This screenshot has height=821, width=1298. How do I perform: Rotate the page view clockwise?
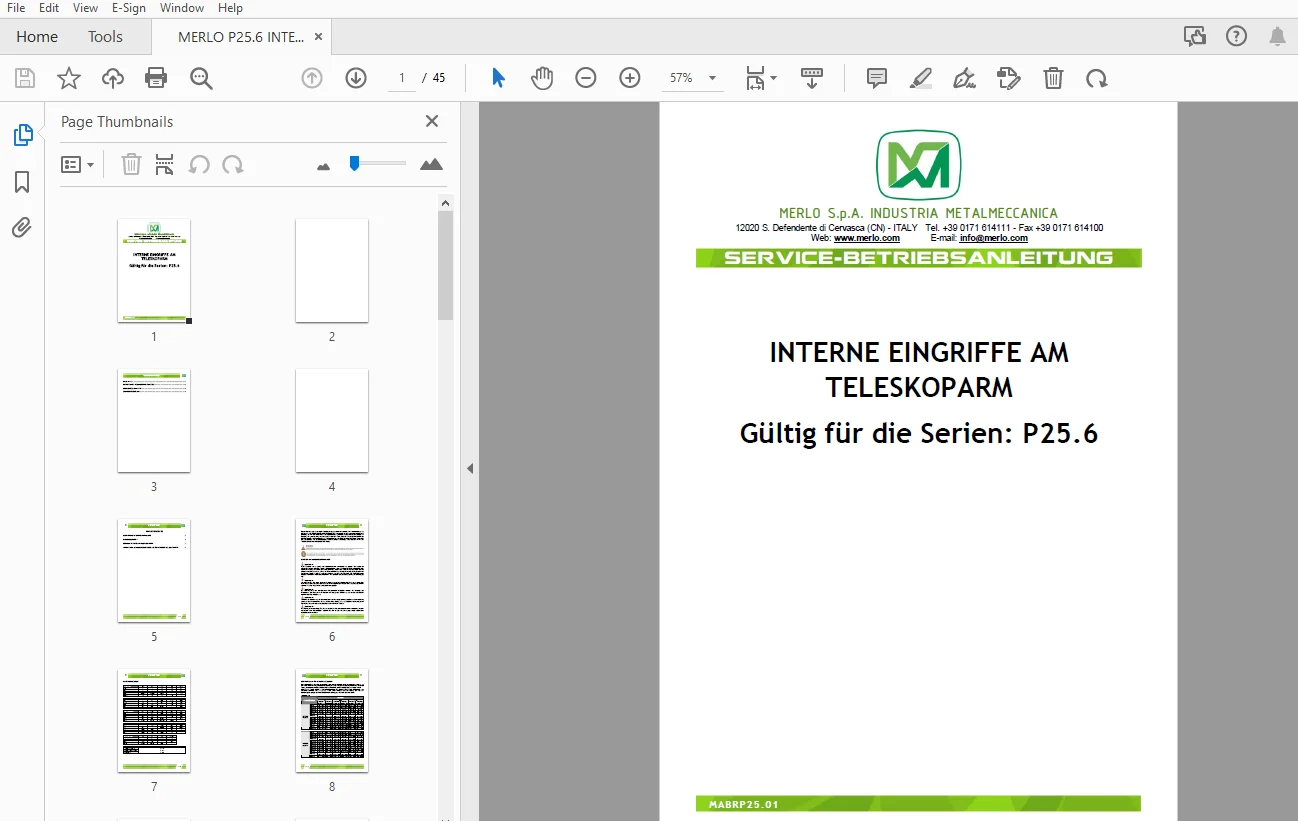click(x=1097, y=78)
